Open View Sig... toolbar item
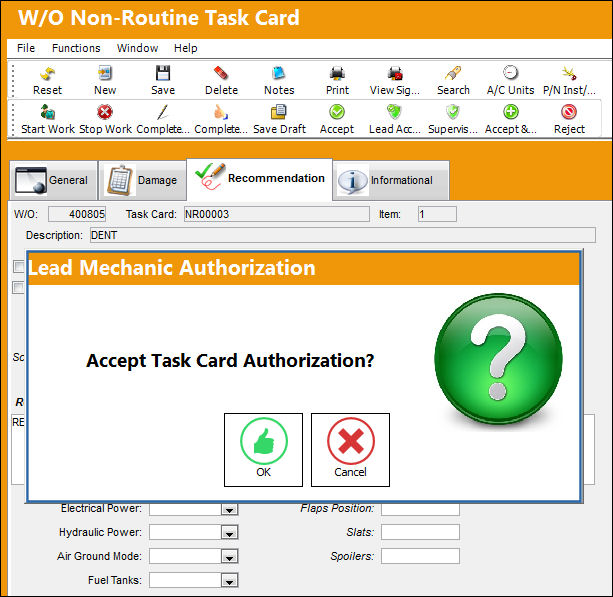Screen dimensions: 613x597 click(x=395, y=81)
